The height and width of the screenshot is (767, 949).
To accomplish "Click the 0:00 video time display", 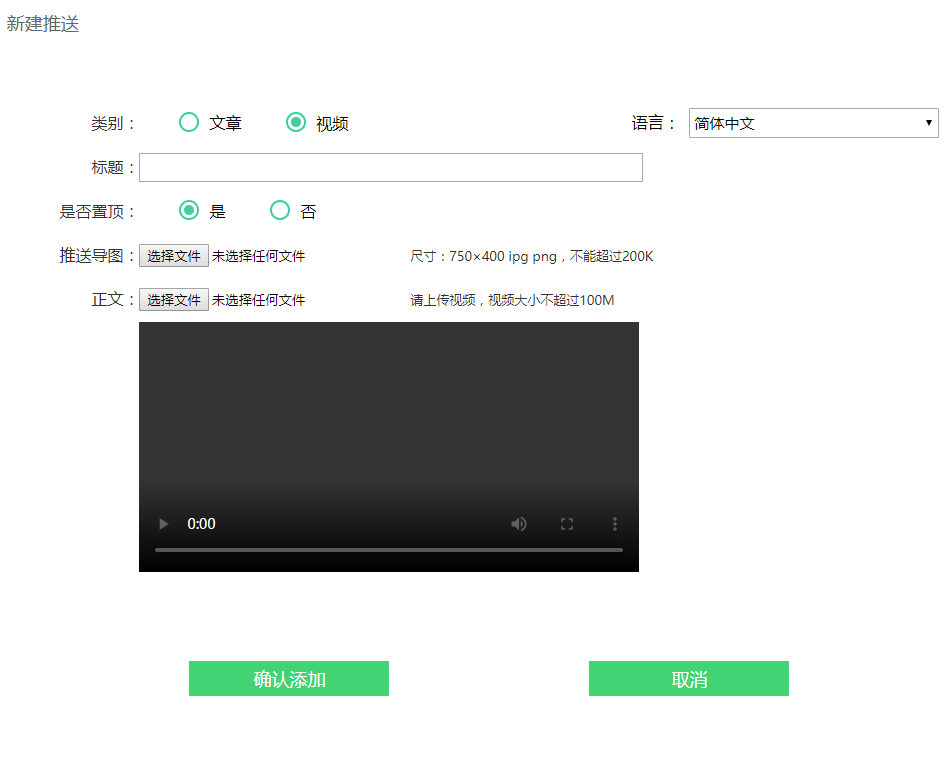I will pos(202,524).
